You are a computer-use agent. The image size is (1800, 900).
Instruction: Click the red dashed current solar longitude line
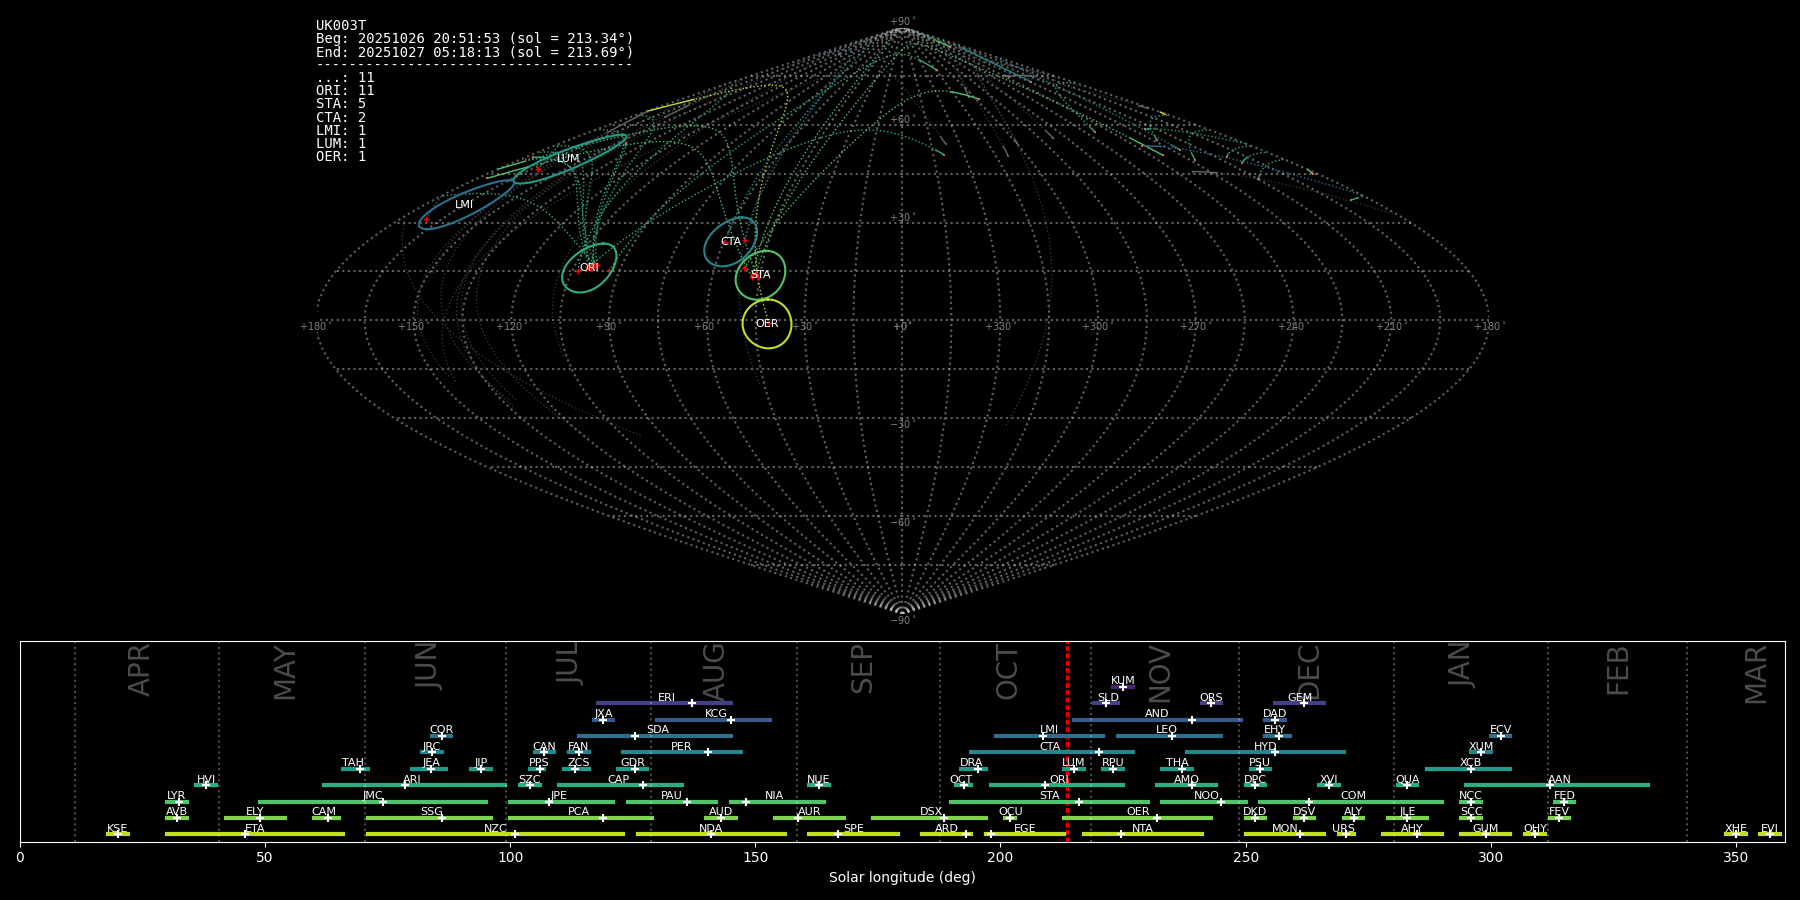point(1067,740)
